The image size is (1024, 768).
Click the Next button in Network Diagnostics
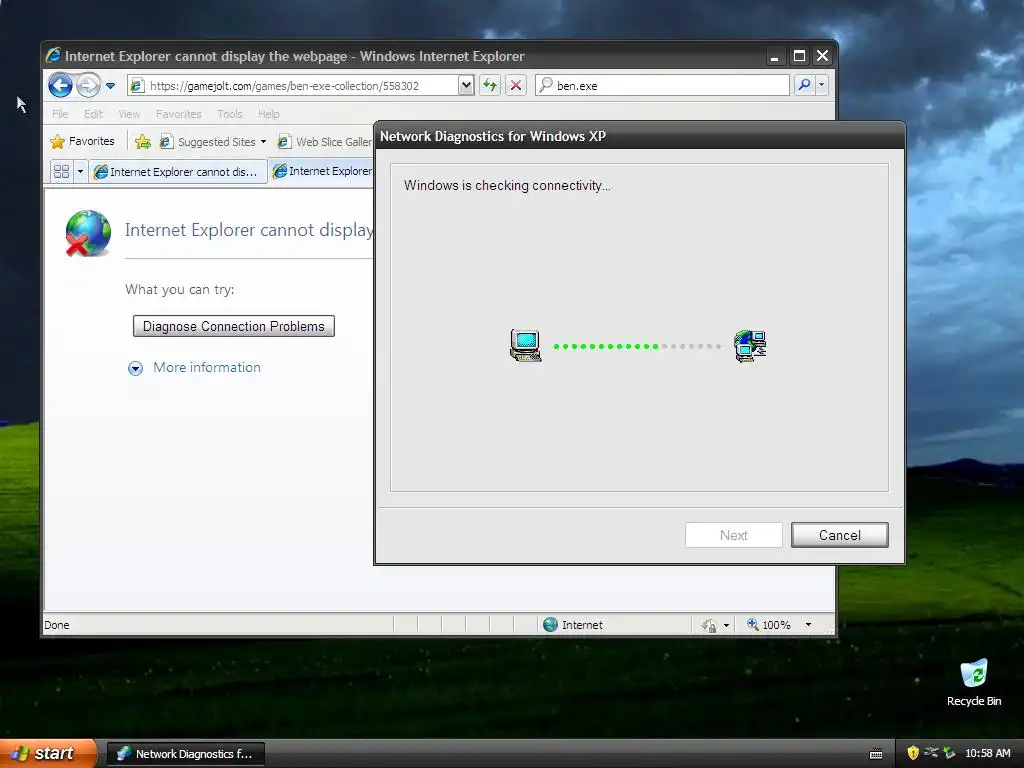(733, 536)
